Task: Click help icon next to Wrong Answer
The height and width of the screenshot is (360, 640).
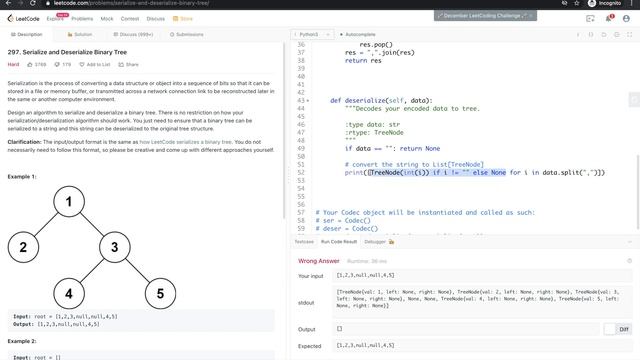Action: (629, 261)
